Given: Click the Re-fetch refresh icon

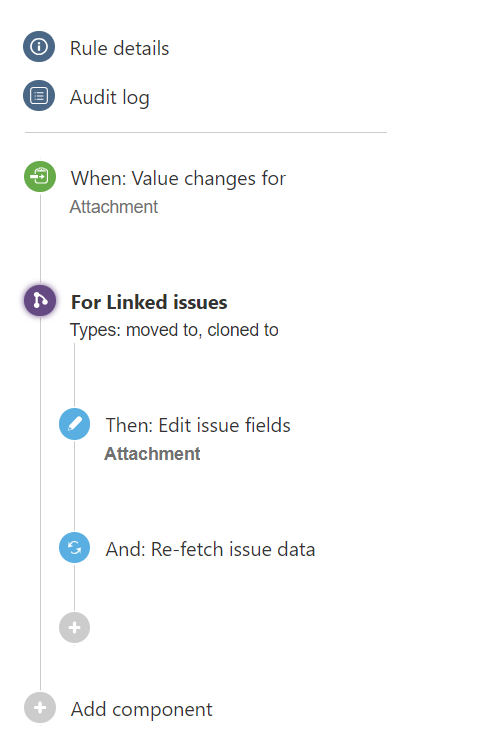Looking at the screenshot, I should coord(74,548).
